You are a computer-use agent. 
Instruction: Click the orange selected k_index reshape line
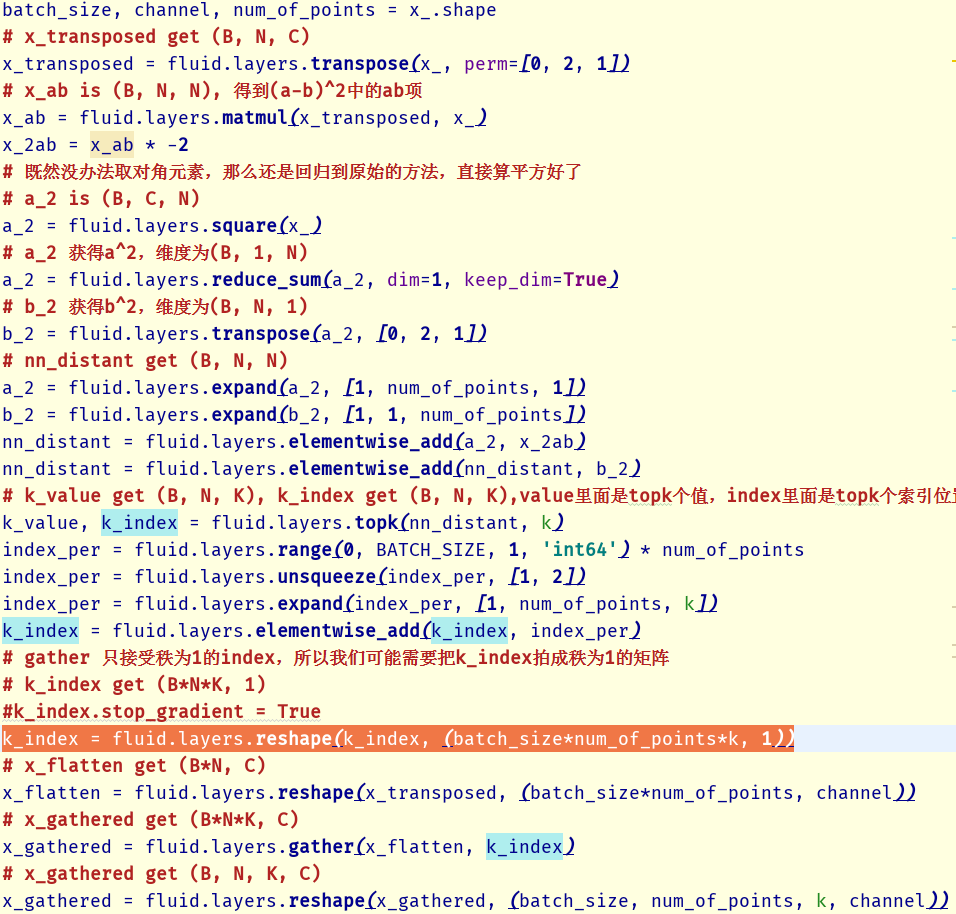pyautogui.click(x=398, y=739)
